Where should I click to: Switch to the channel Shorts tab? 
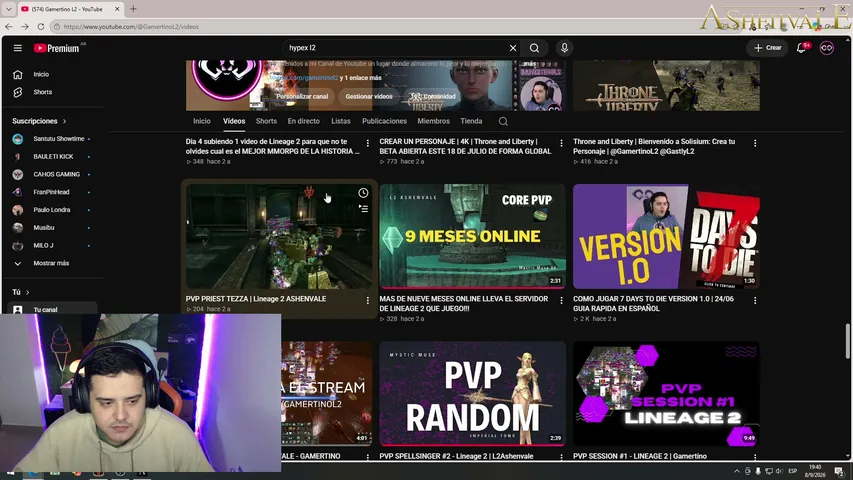pos(266,121)
